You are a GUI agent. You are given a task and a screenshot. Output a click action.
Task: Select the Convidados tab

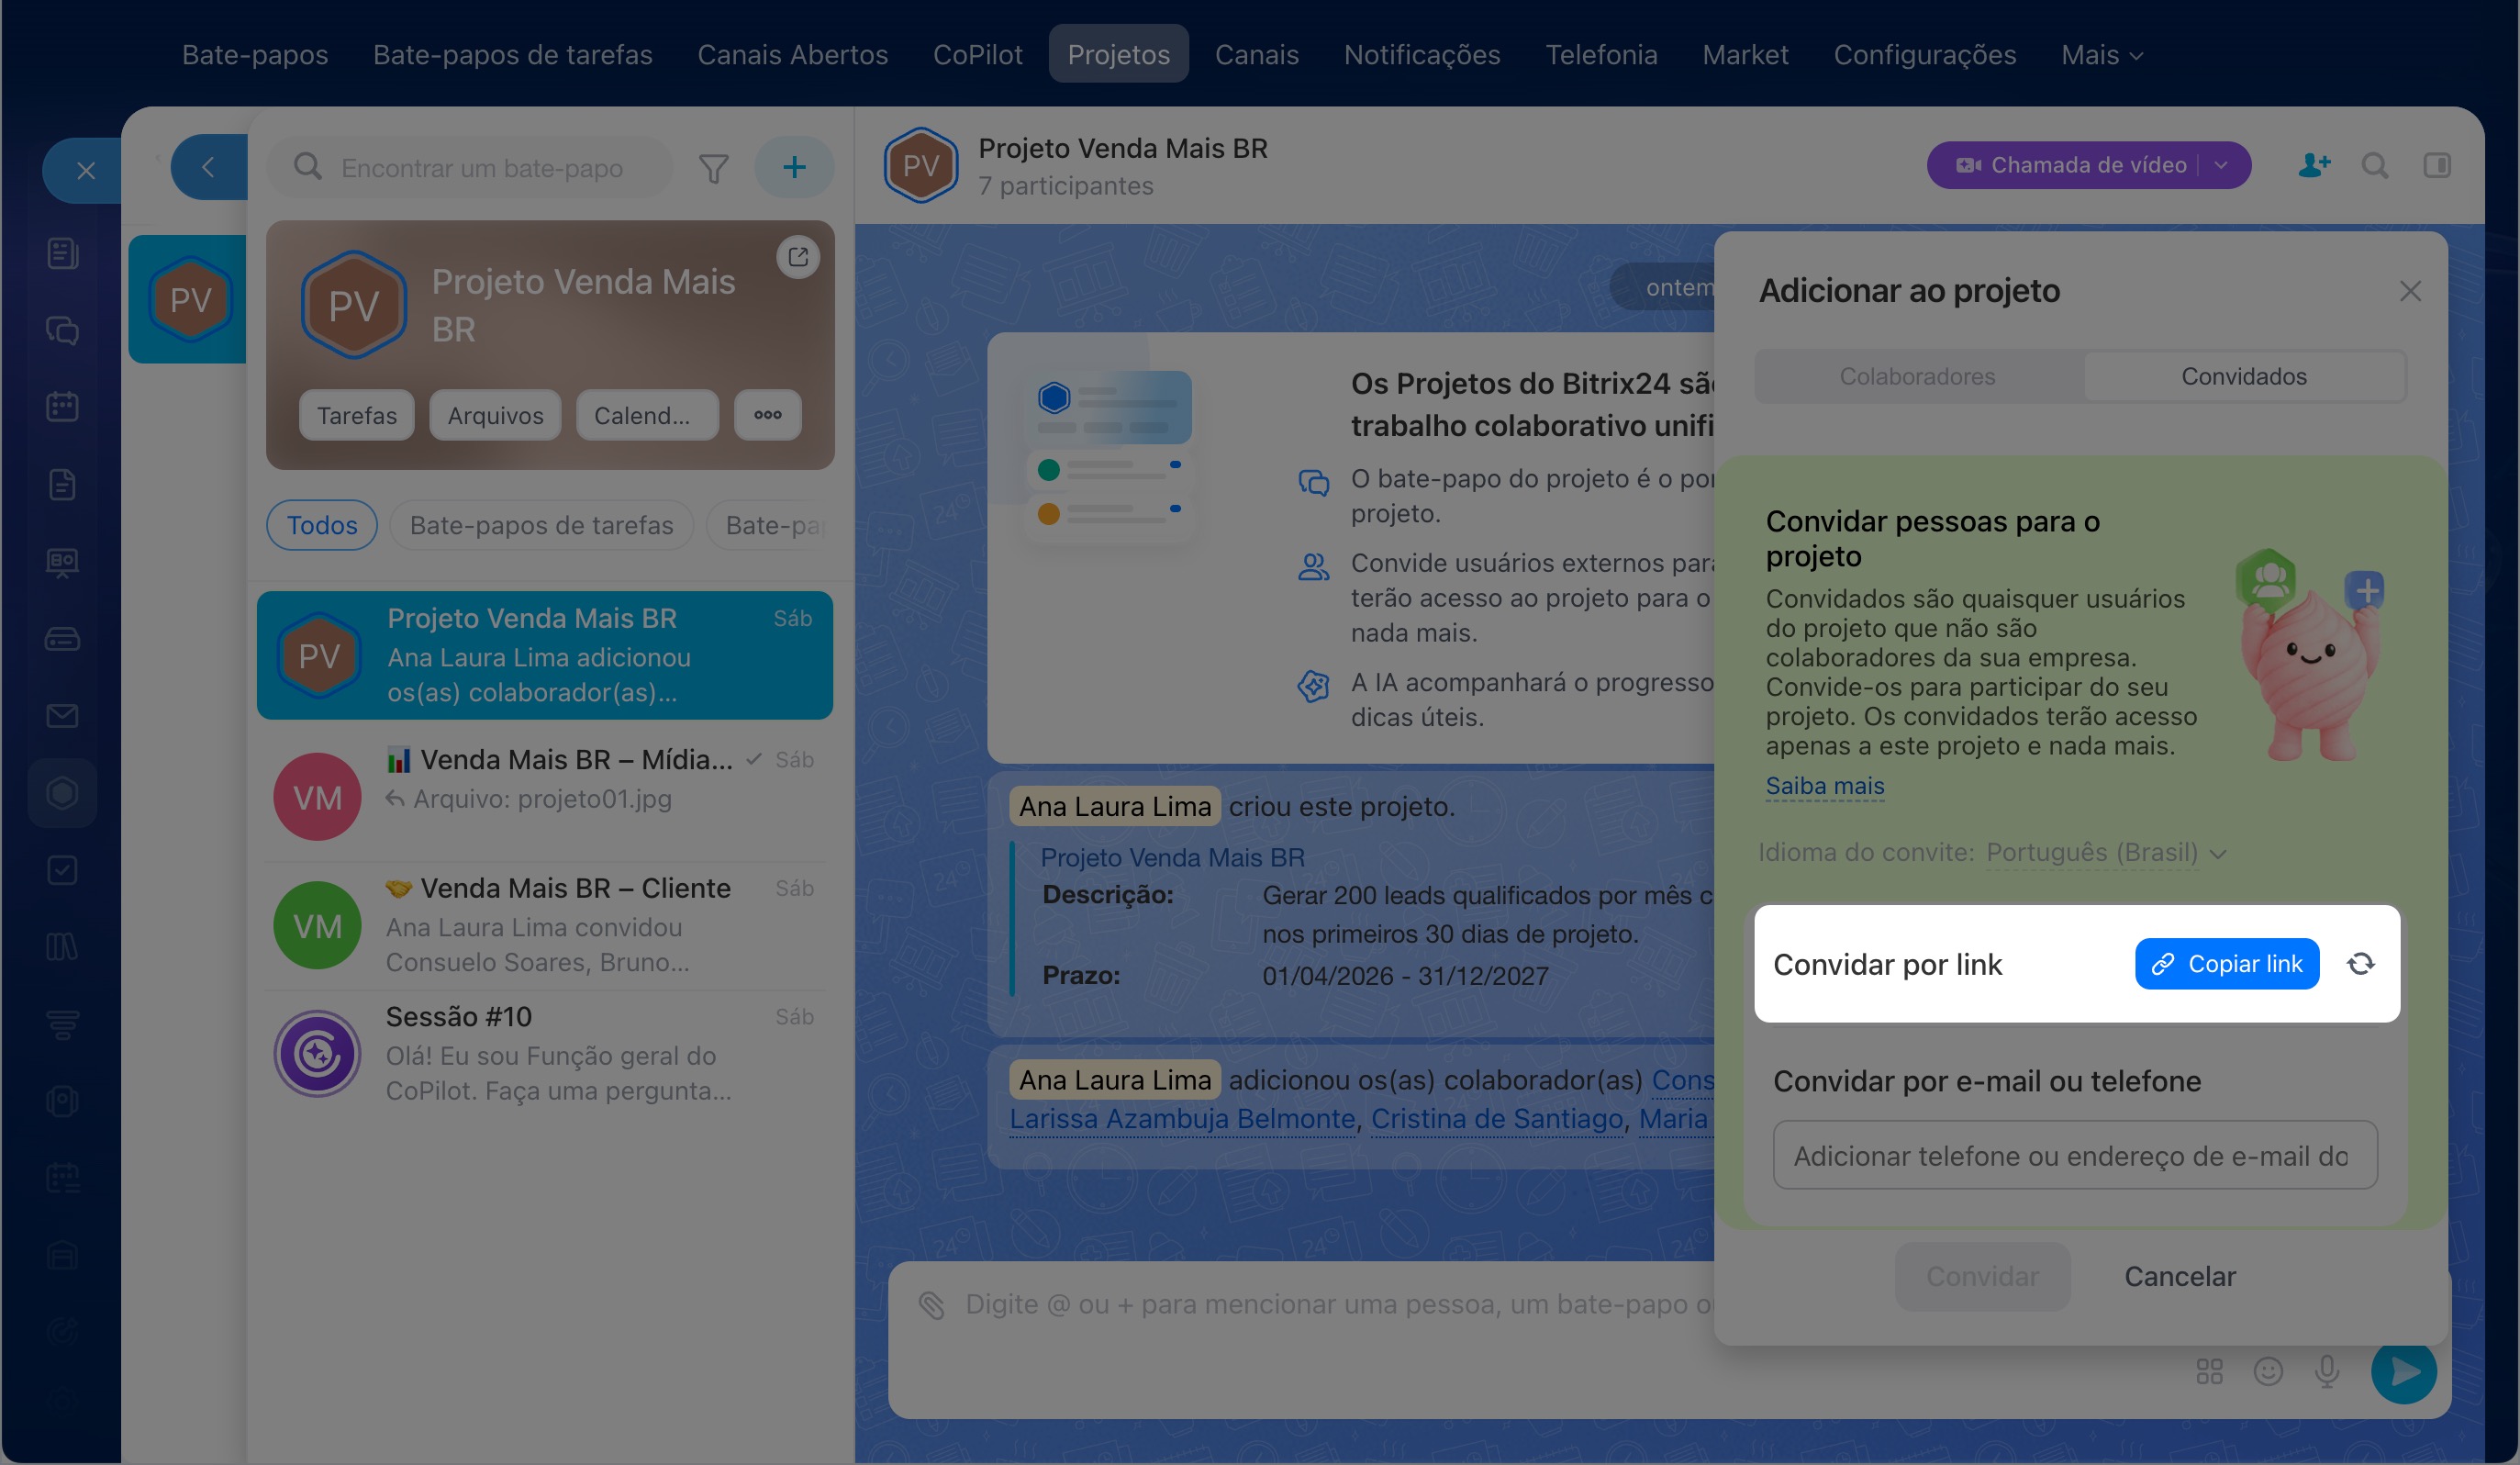[x=2244, y=376]
